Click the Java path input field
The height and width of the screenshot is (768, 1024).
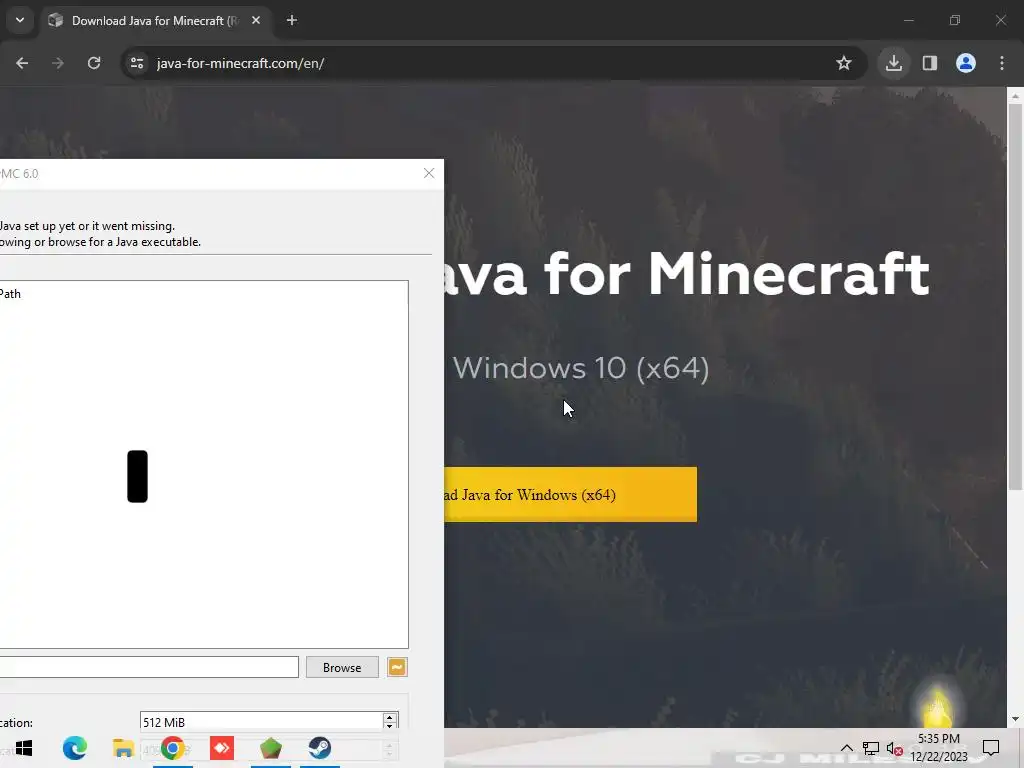point(149,667)
